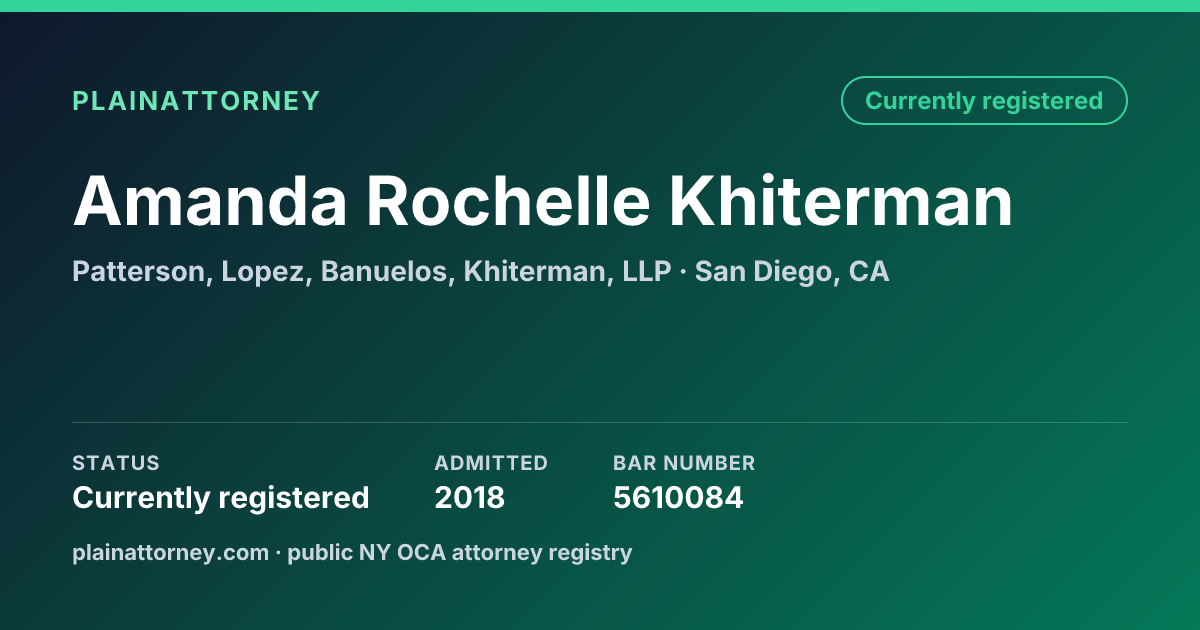
Task: Click the Currently registered badge pill
Action: pos(984,101)
